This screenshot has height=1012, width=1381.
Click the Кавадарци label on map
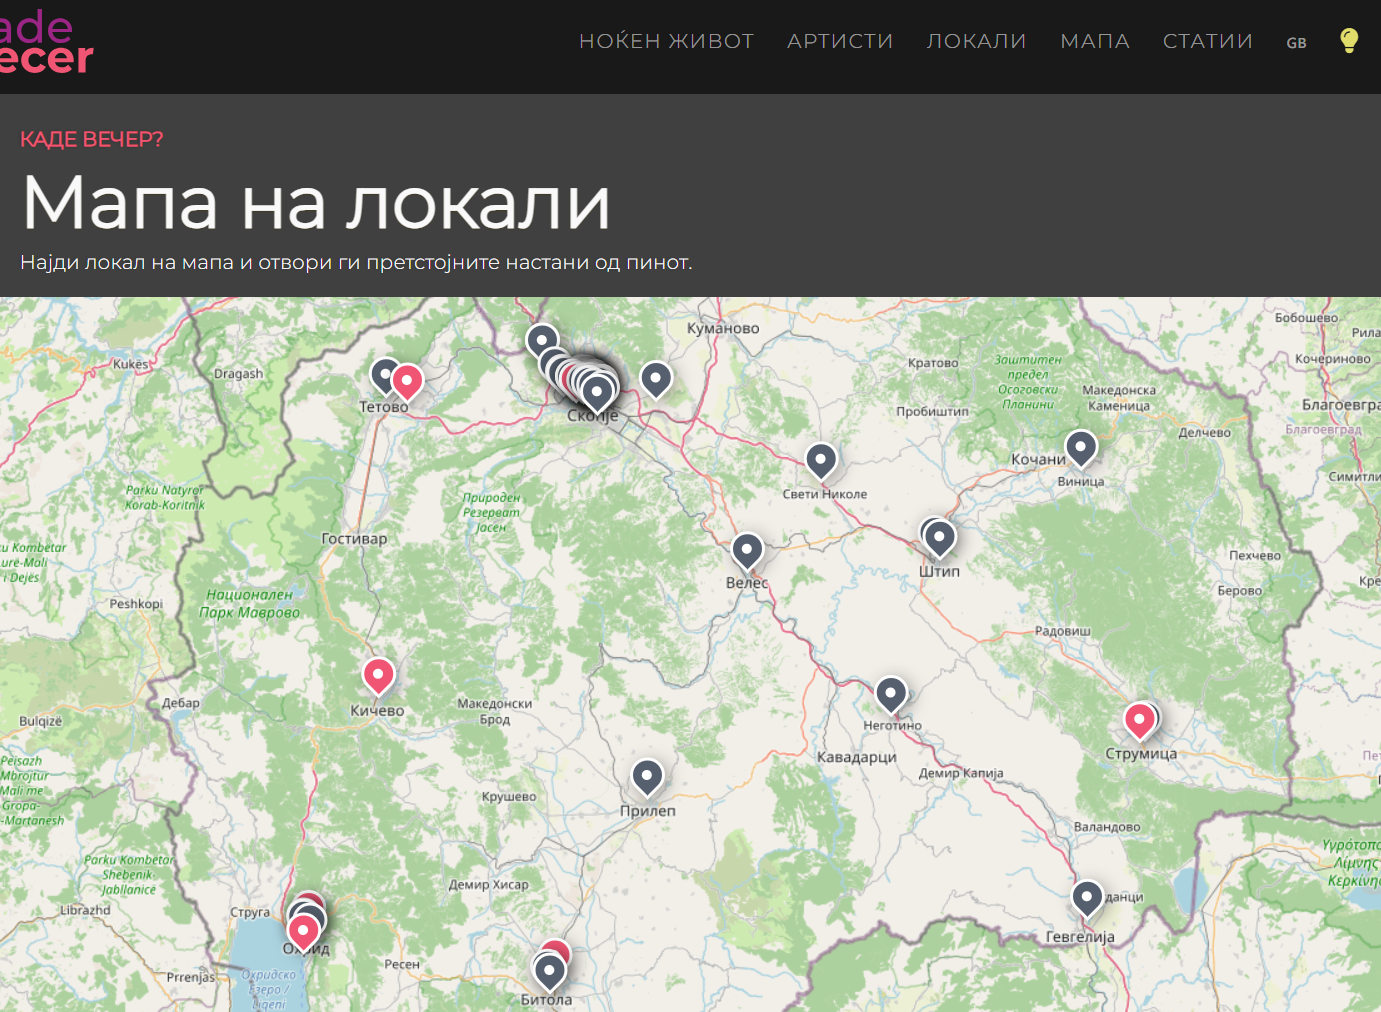tap(857, 757)
